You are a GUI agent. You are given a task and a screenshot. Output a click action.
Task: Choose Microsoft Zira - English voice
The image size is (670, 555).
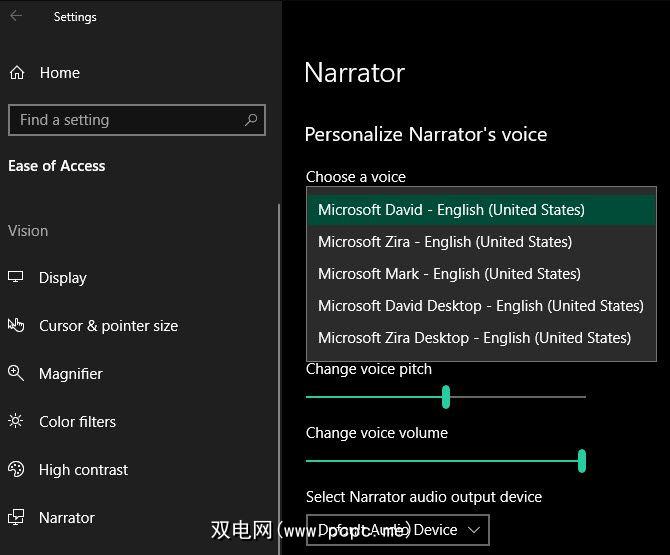(445, 242)
